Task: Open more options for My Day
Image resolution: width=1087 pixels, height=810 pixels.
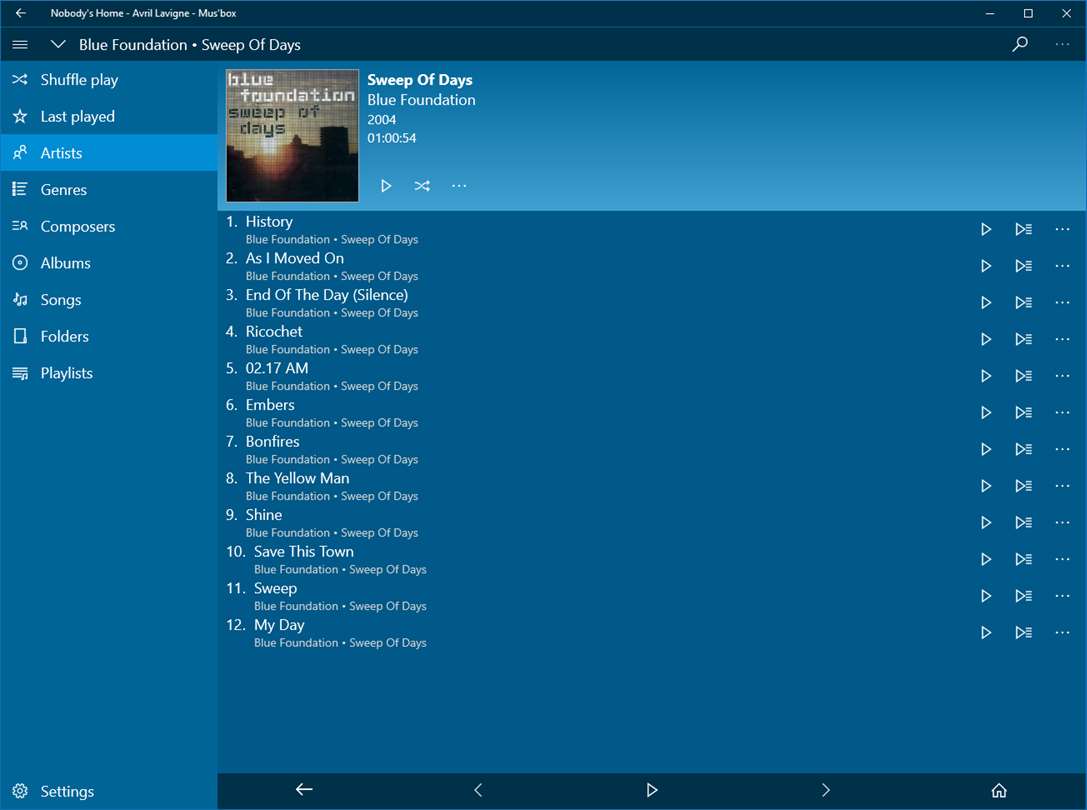Action: (x=1062, y=633)
